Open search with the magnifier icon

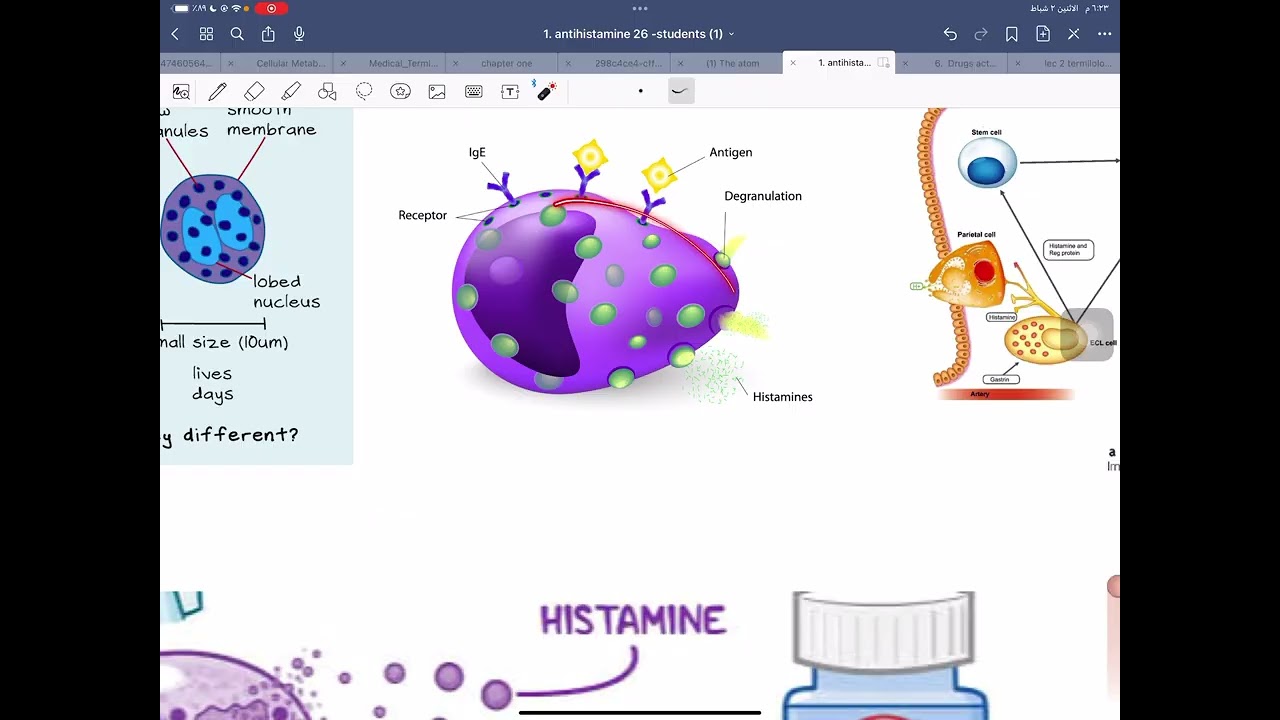pyautogui.click(x=237, y=34)
